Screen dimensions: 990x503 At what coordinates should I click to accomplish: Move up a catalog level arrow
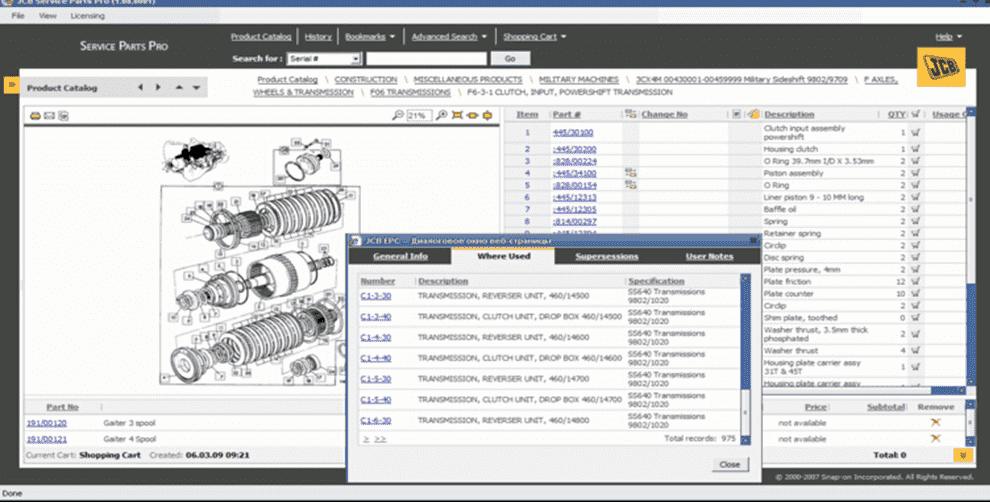click(179, 88)
